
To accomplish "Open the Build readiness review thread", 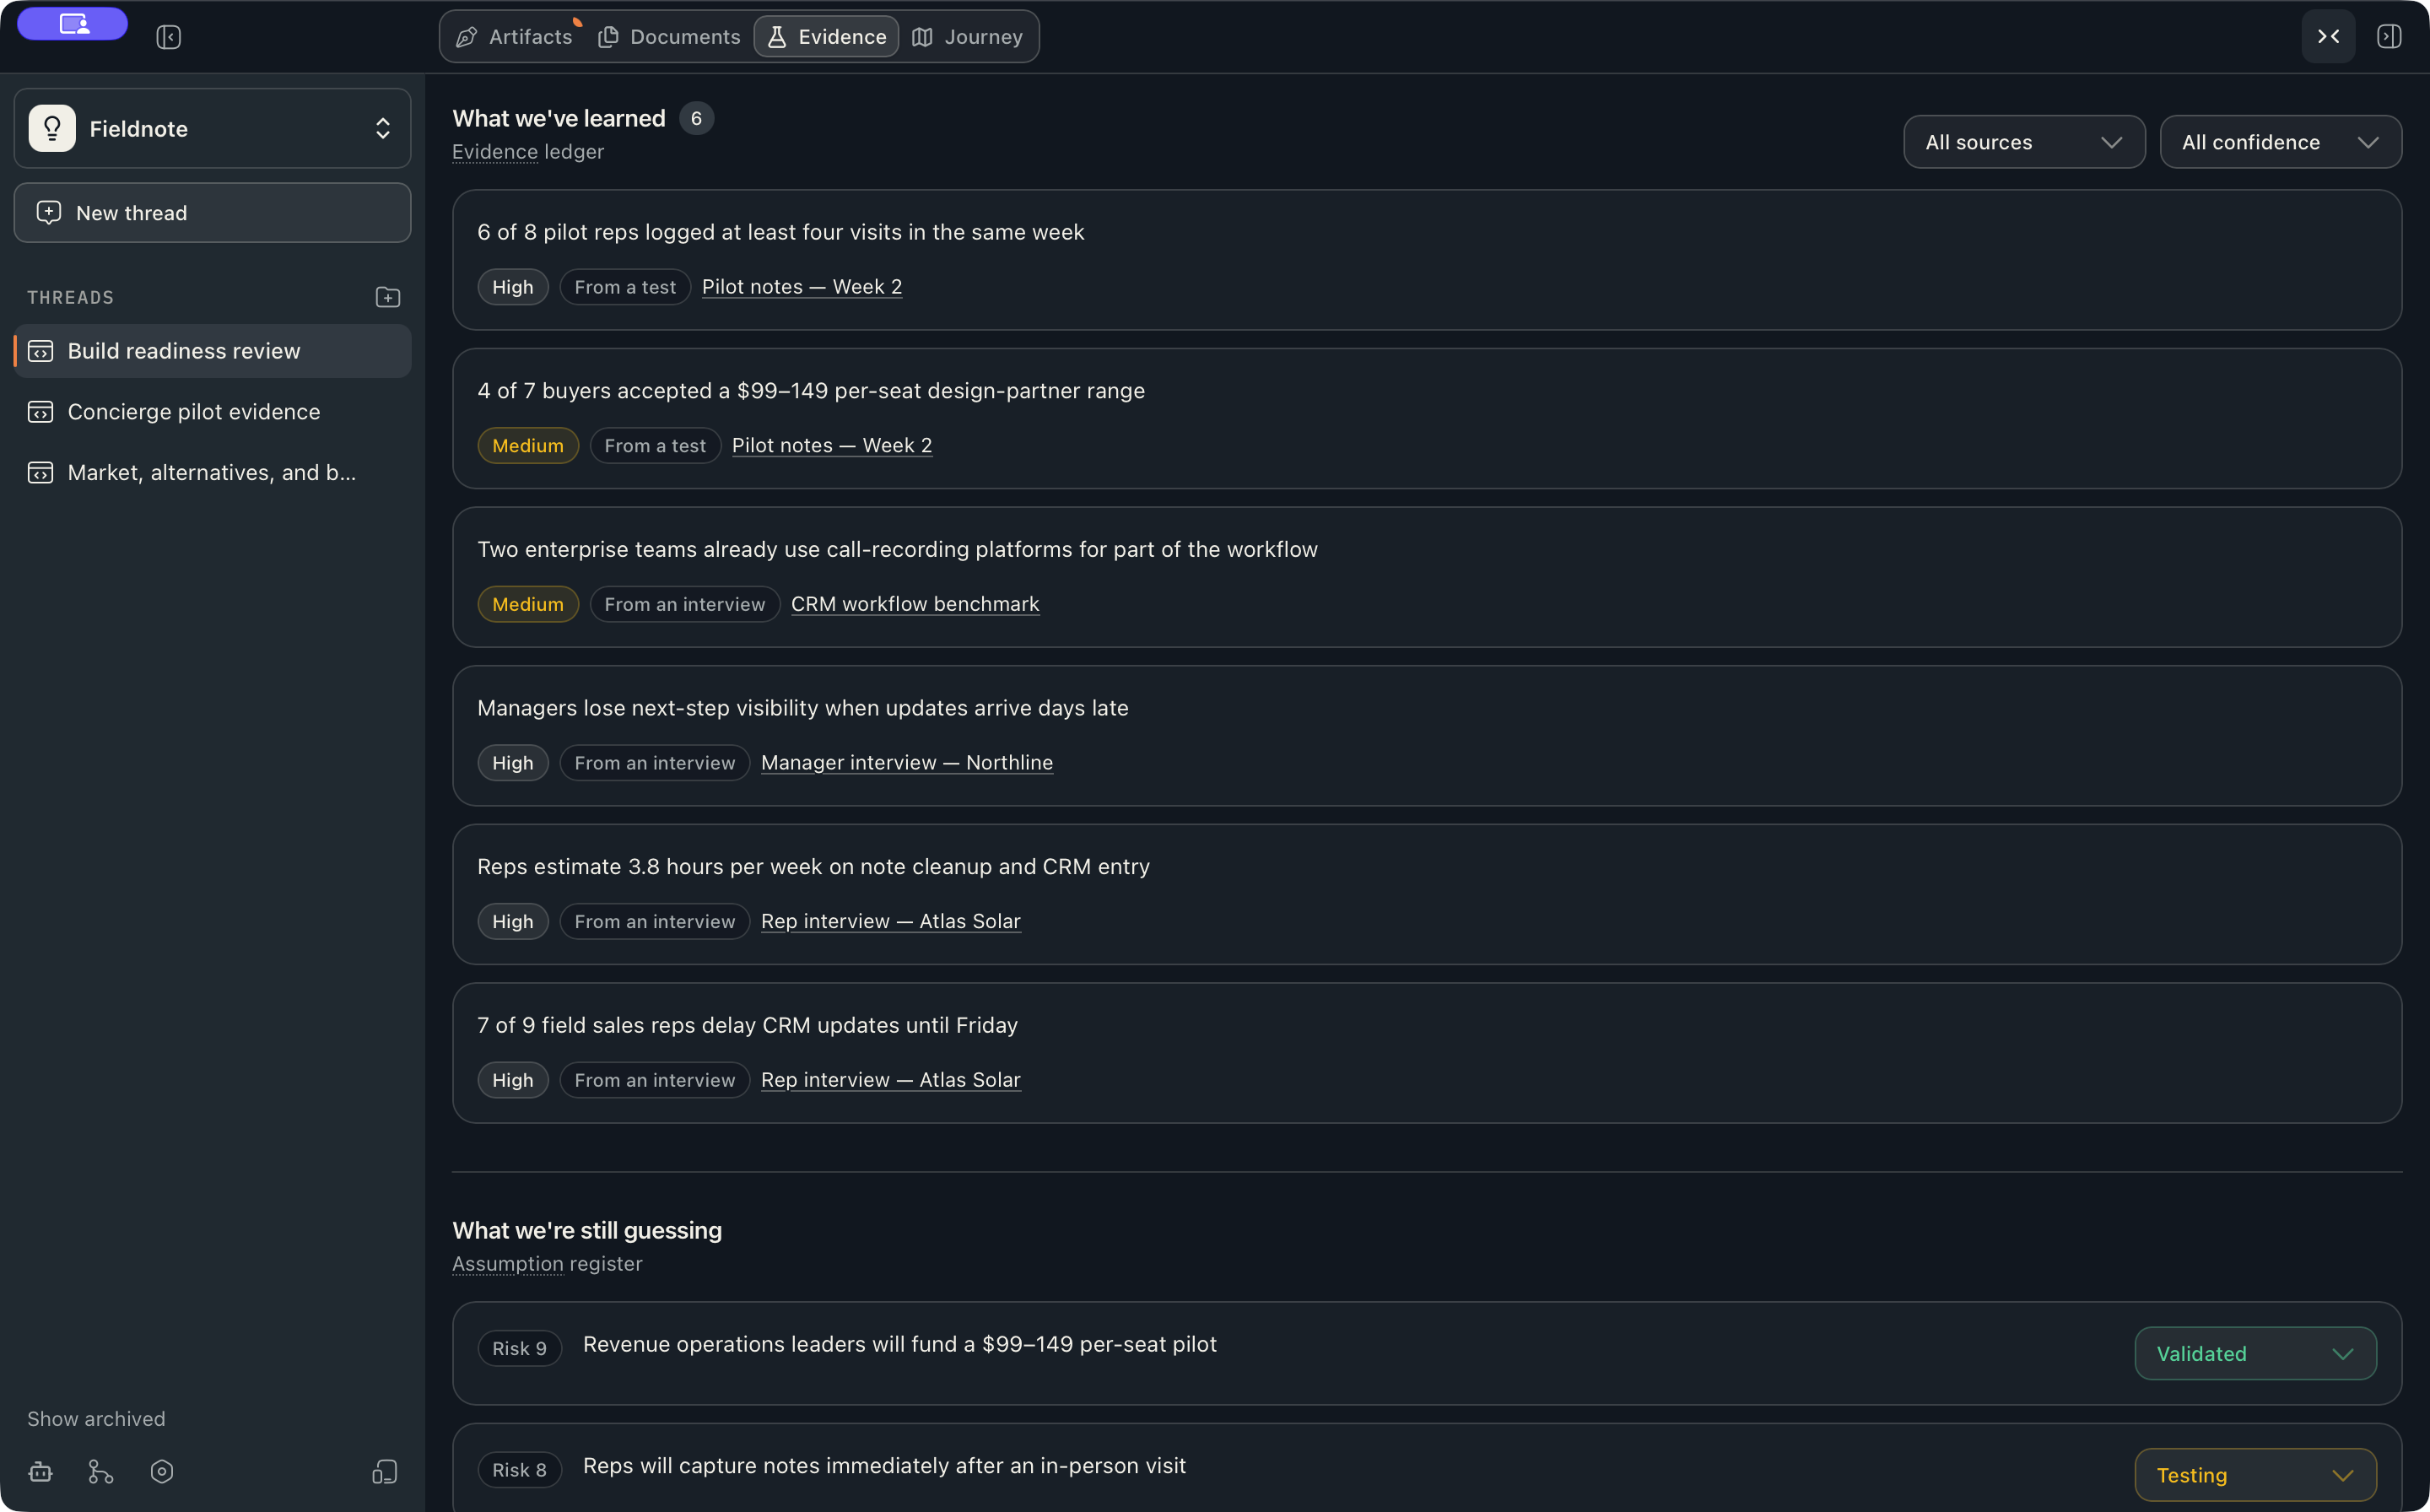I will 212,351.
